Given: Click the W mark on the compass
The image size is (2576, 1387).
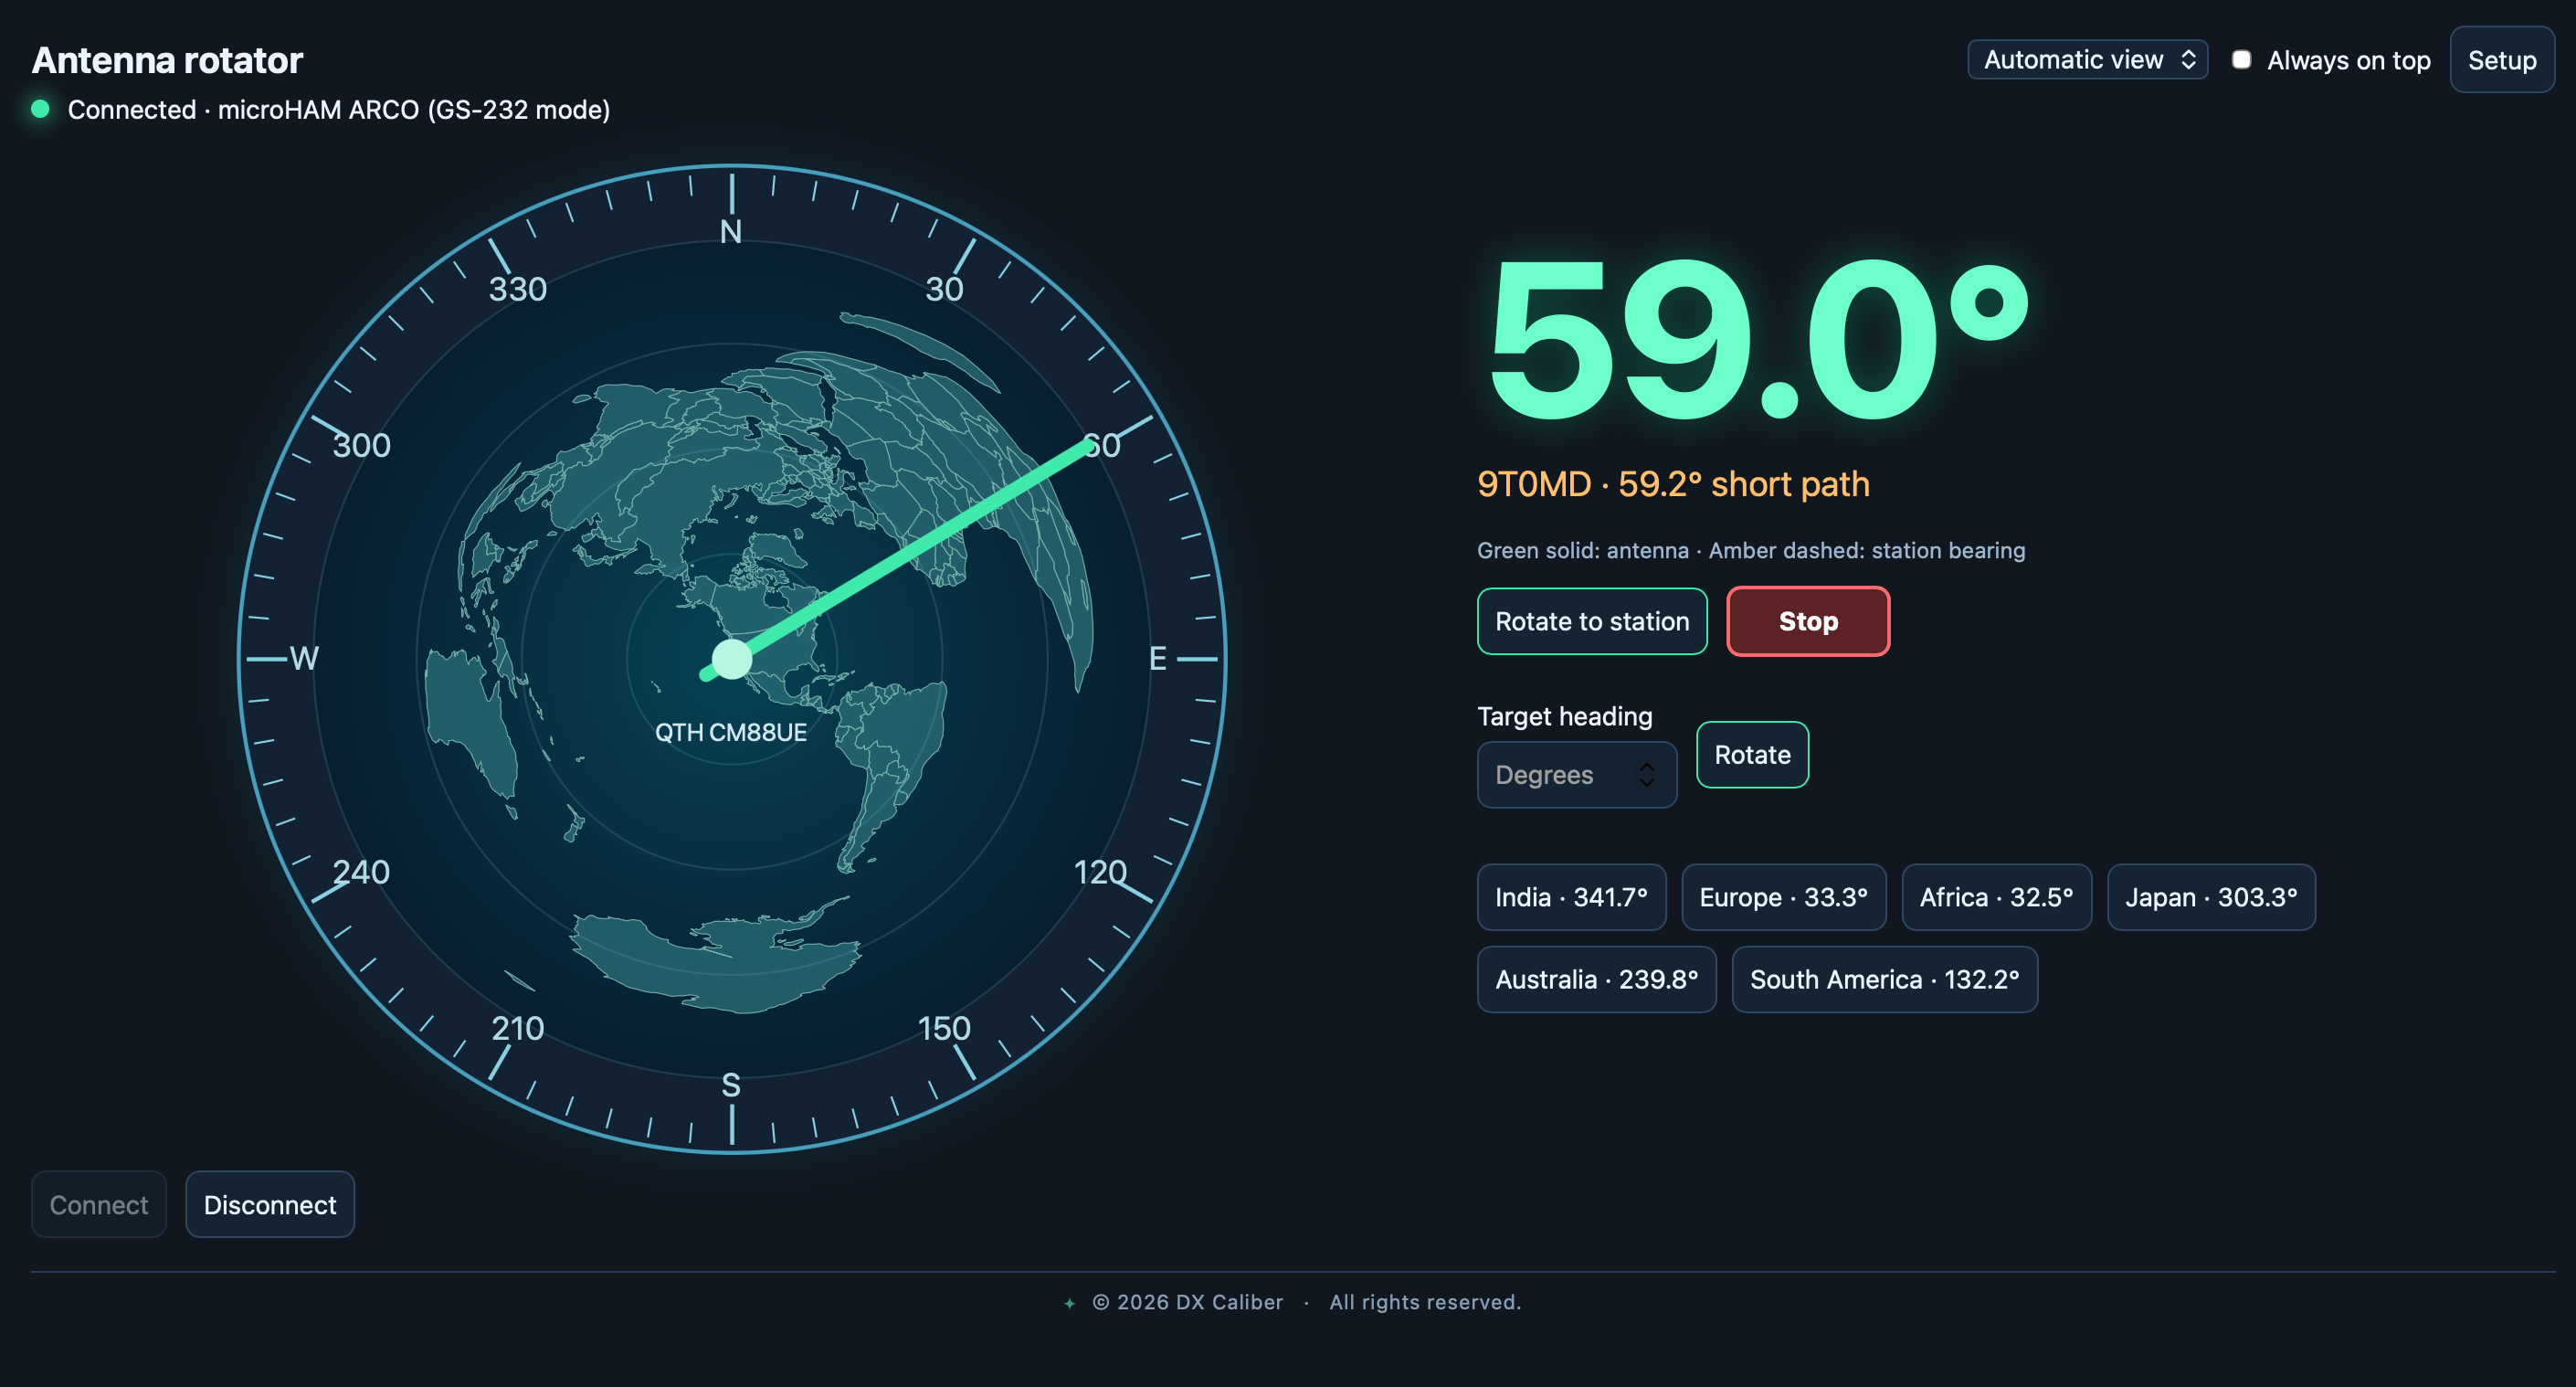Looking at the screenshot, I should click(x=304, y=658).
